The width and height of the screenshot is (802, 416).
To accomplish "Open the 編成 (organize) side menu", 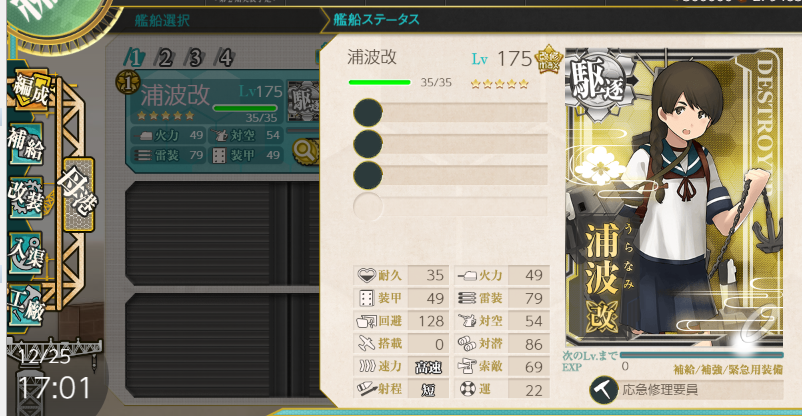I will pyautogui.click(x=31, y=90).
